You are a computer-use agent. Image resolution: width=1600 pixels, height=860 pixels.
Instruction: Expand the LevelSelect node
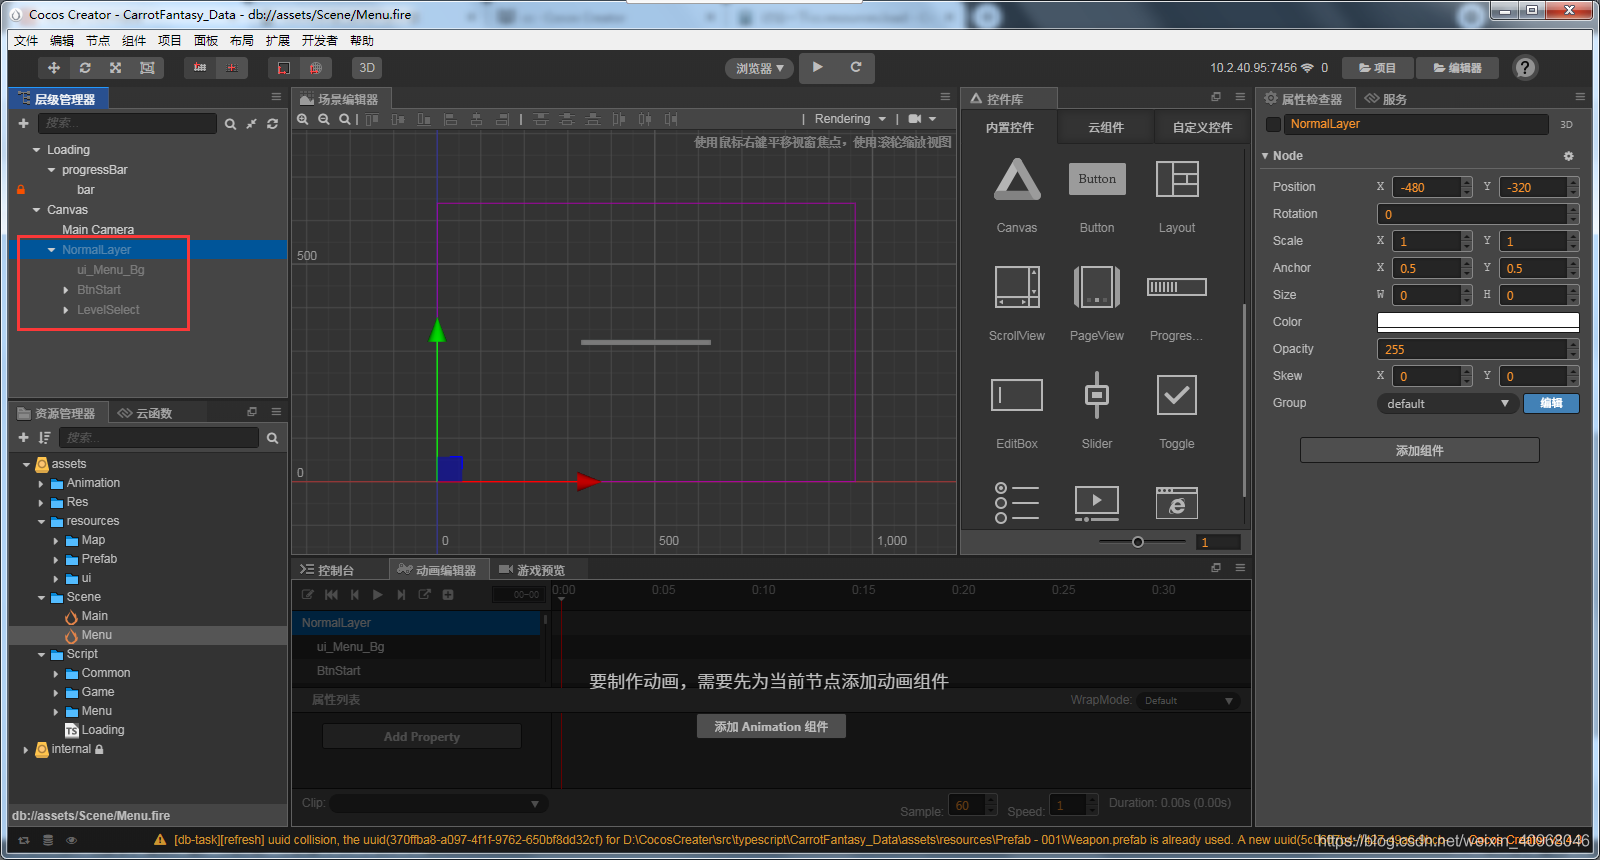tap(66, 310)
